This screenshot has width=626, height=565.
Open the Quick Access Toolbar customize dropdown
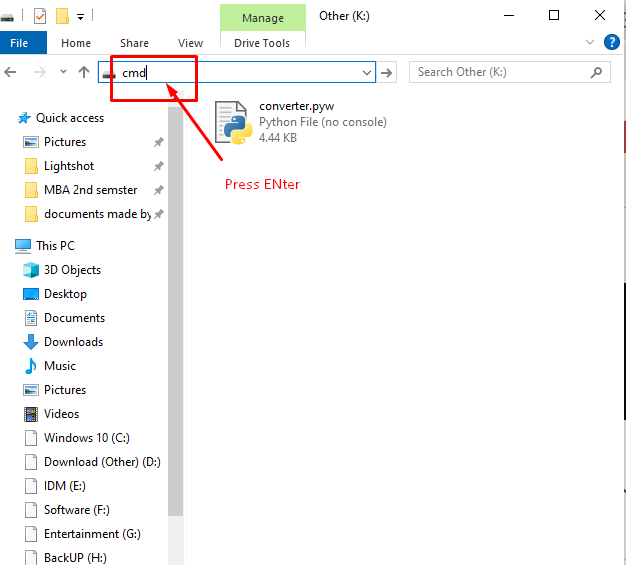coord(80,16)
